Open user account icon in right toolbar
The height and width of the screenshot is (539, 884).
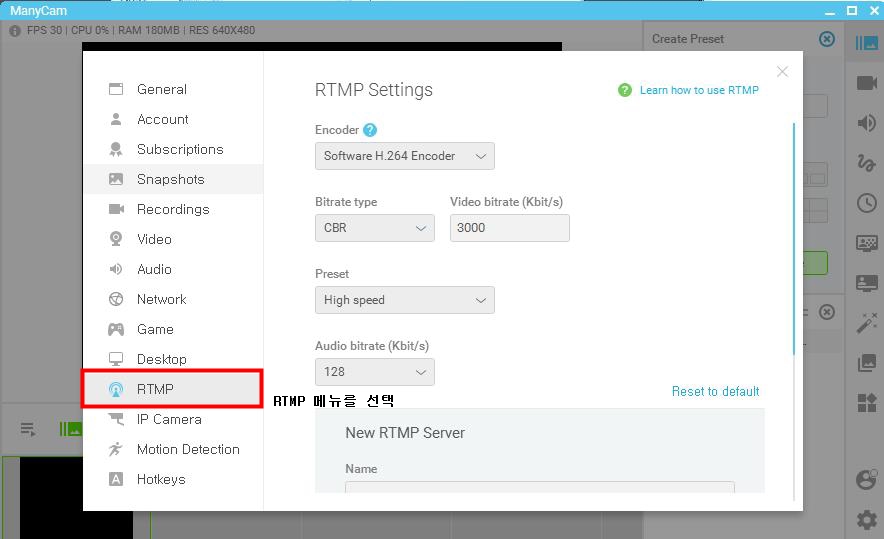pyautogui.click(x=867, y=479)
